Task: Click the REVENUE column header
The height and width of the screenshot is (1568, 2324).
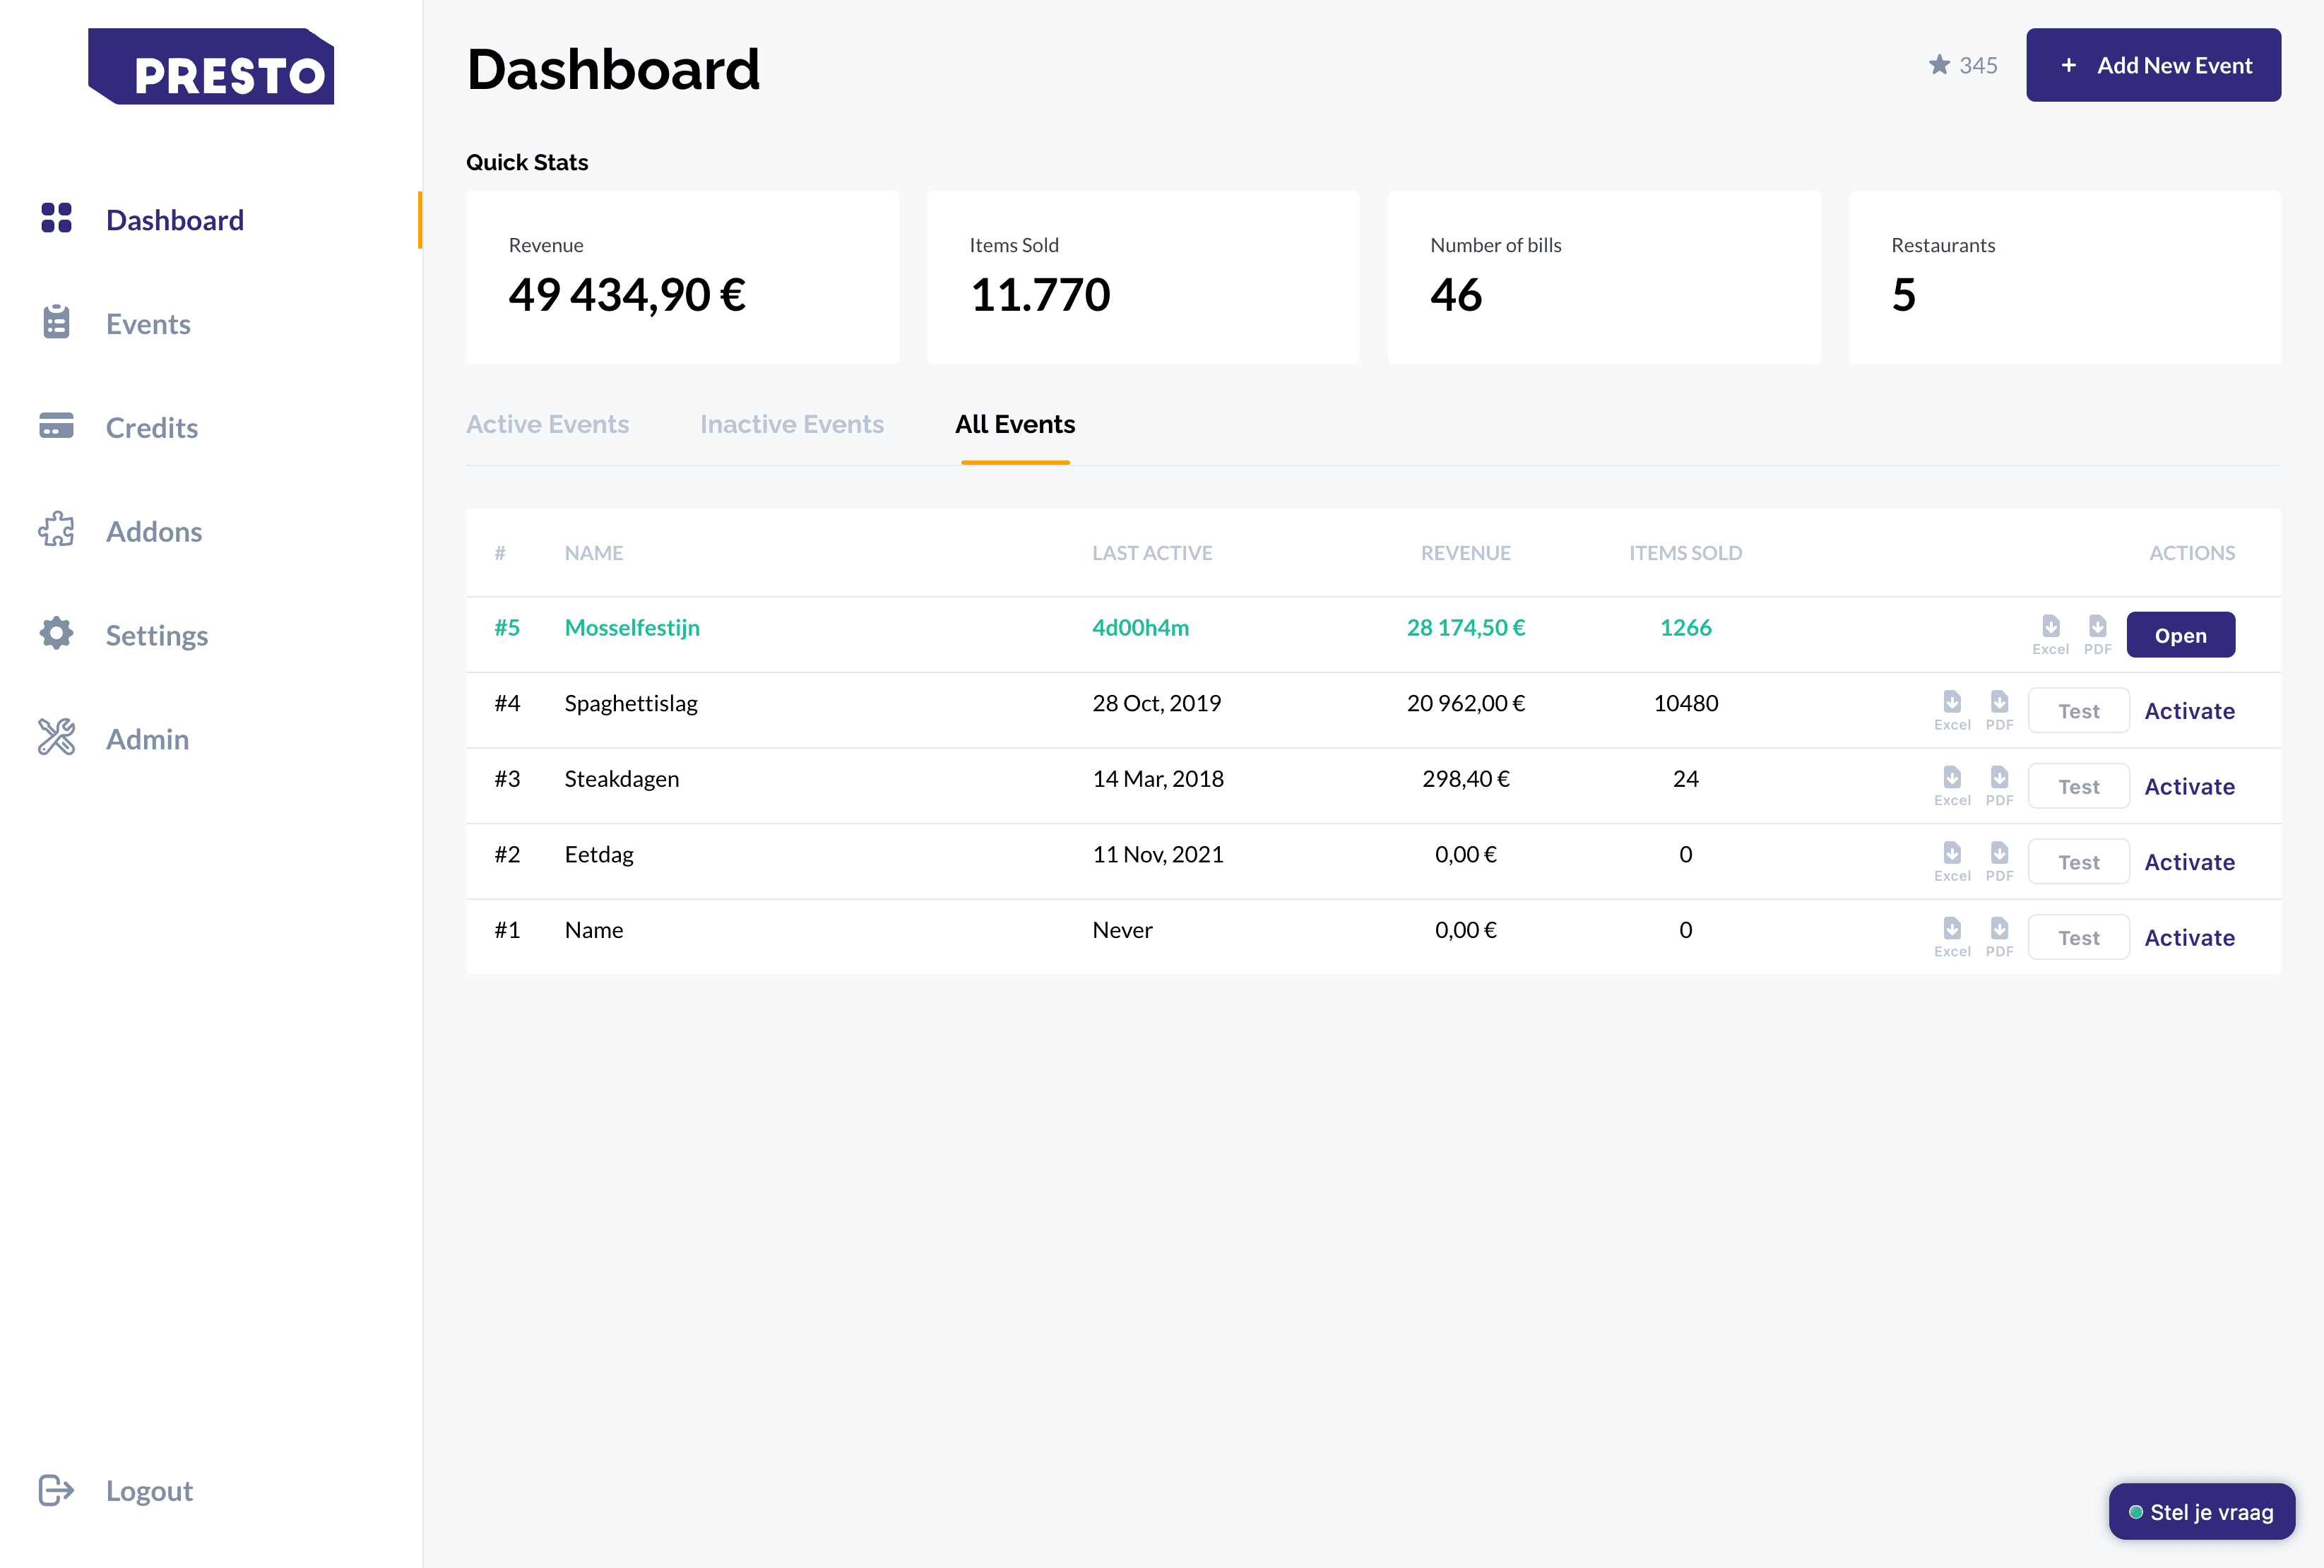Action: coord(1465,553)
